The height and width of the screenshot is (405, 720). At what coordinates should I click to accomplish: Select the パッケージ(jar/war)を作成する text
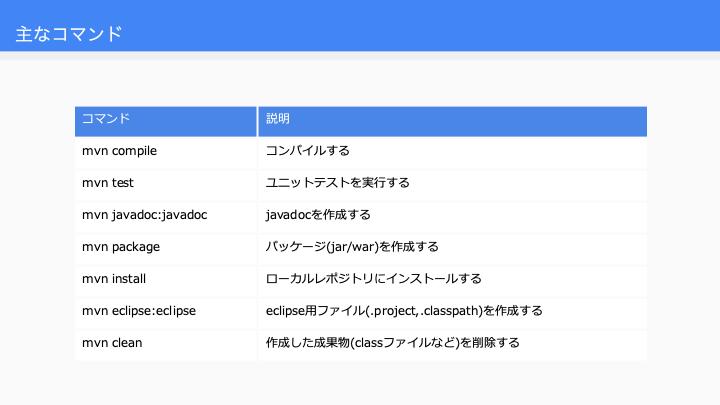[x=352, y=247]
